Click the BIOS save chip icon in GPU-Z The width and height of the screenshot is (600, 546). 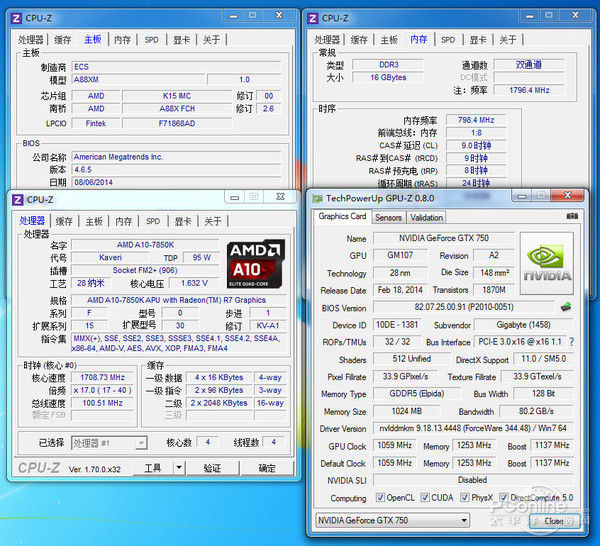point(567,307)
